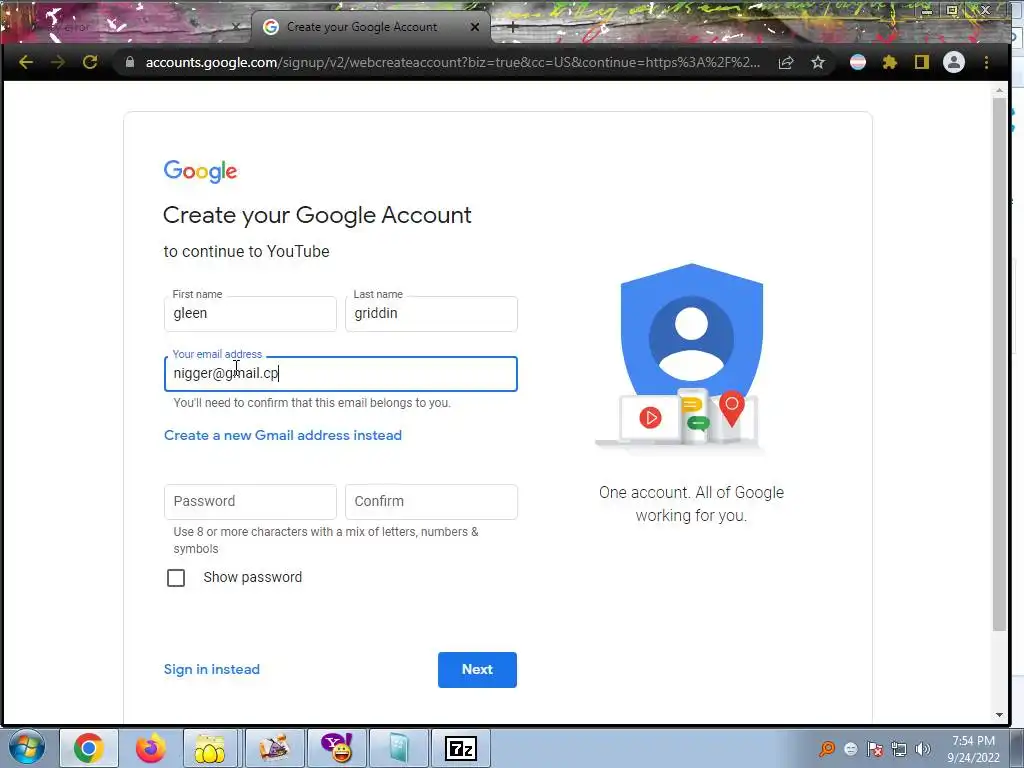Viewport: 1024px width, 768px height.
Task: Click the Google logo
Action: pyautogui.click(x=200, y=171)
